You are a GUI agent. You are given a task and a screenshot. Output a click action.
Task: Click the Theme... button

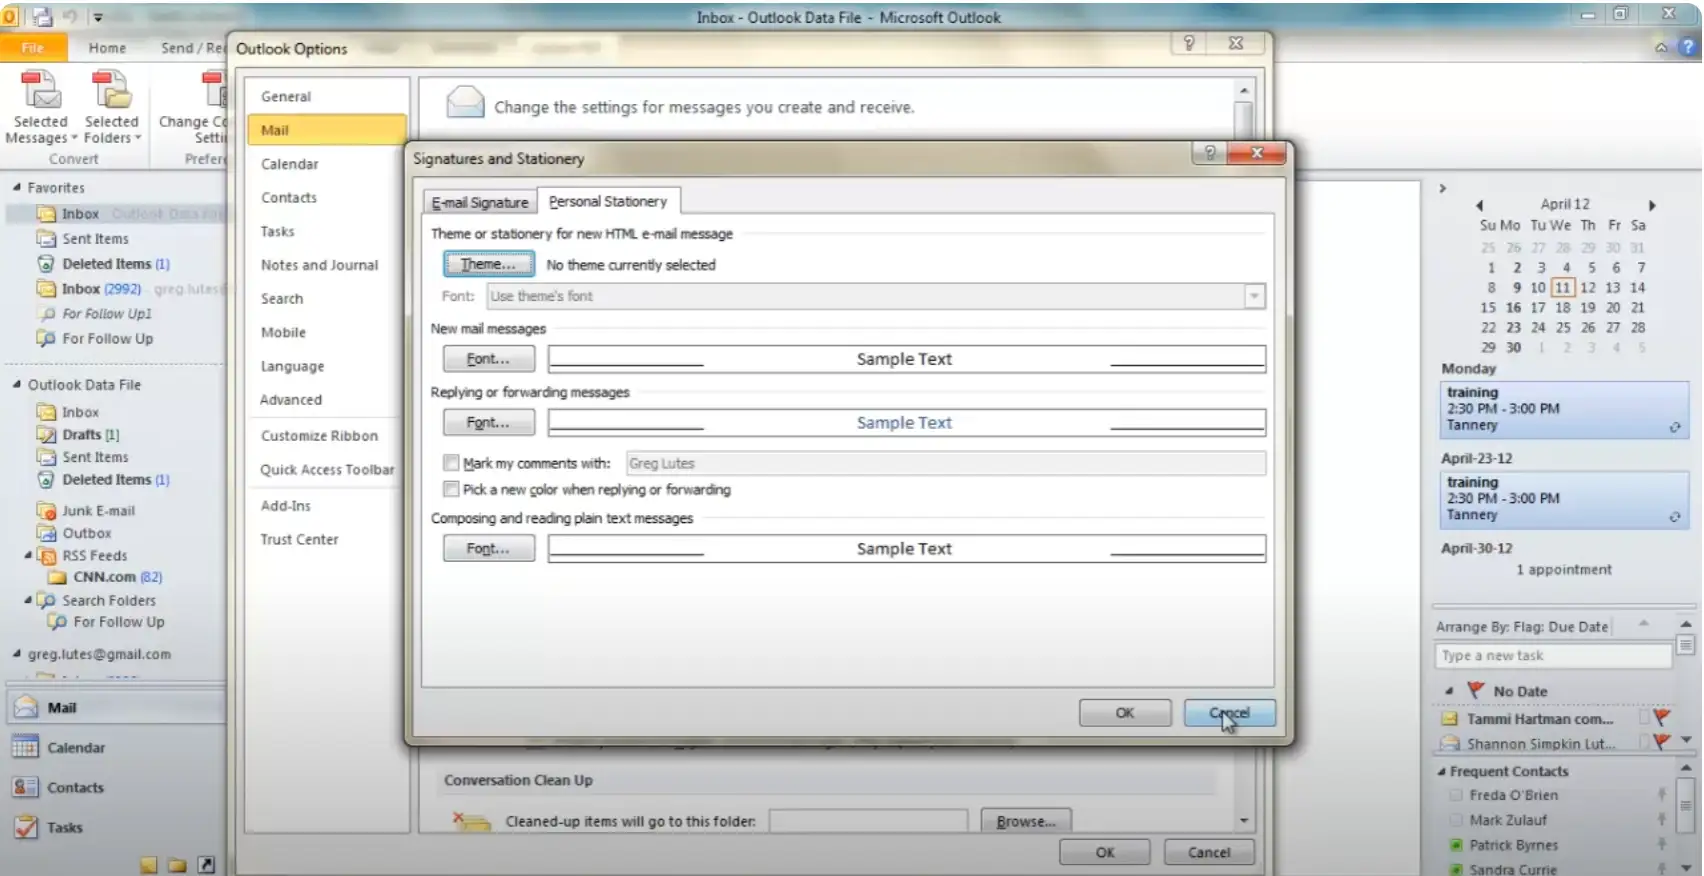[x=488, y=264]
